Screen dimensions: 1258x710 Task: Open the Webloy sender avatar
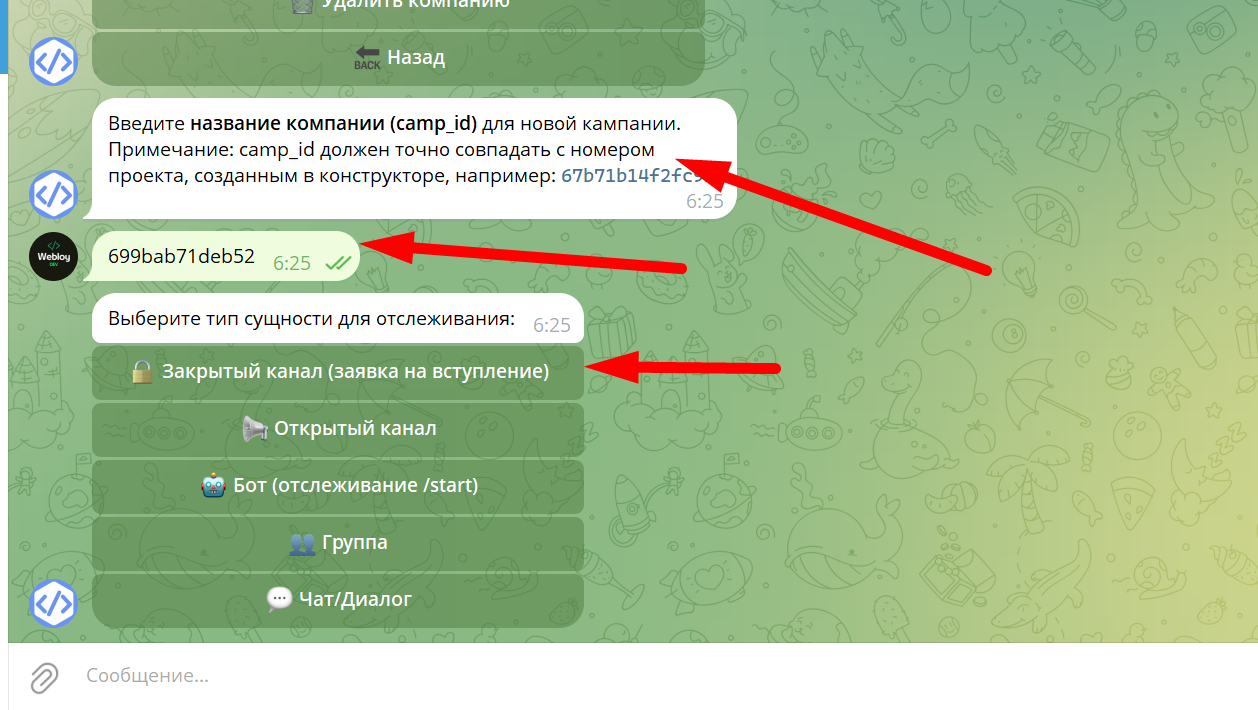53,257
